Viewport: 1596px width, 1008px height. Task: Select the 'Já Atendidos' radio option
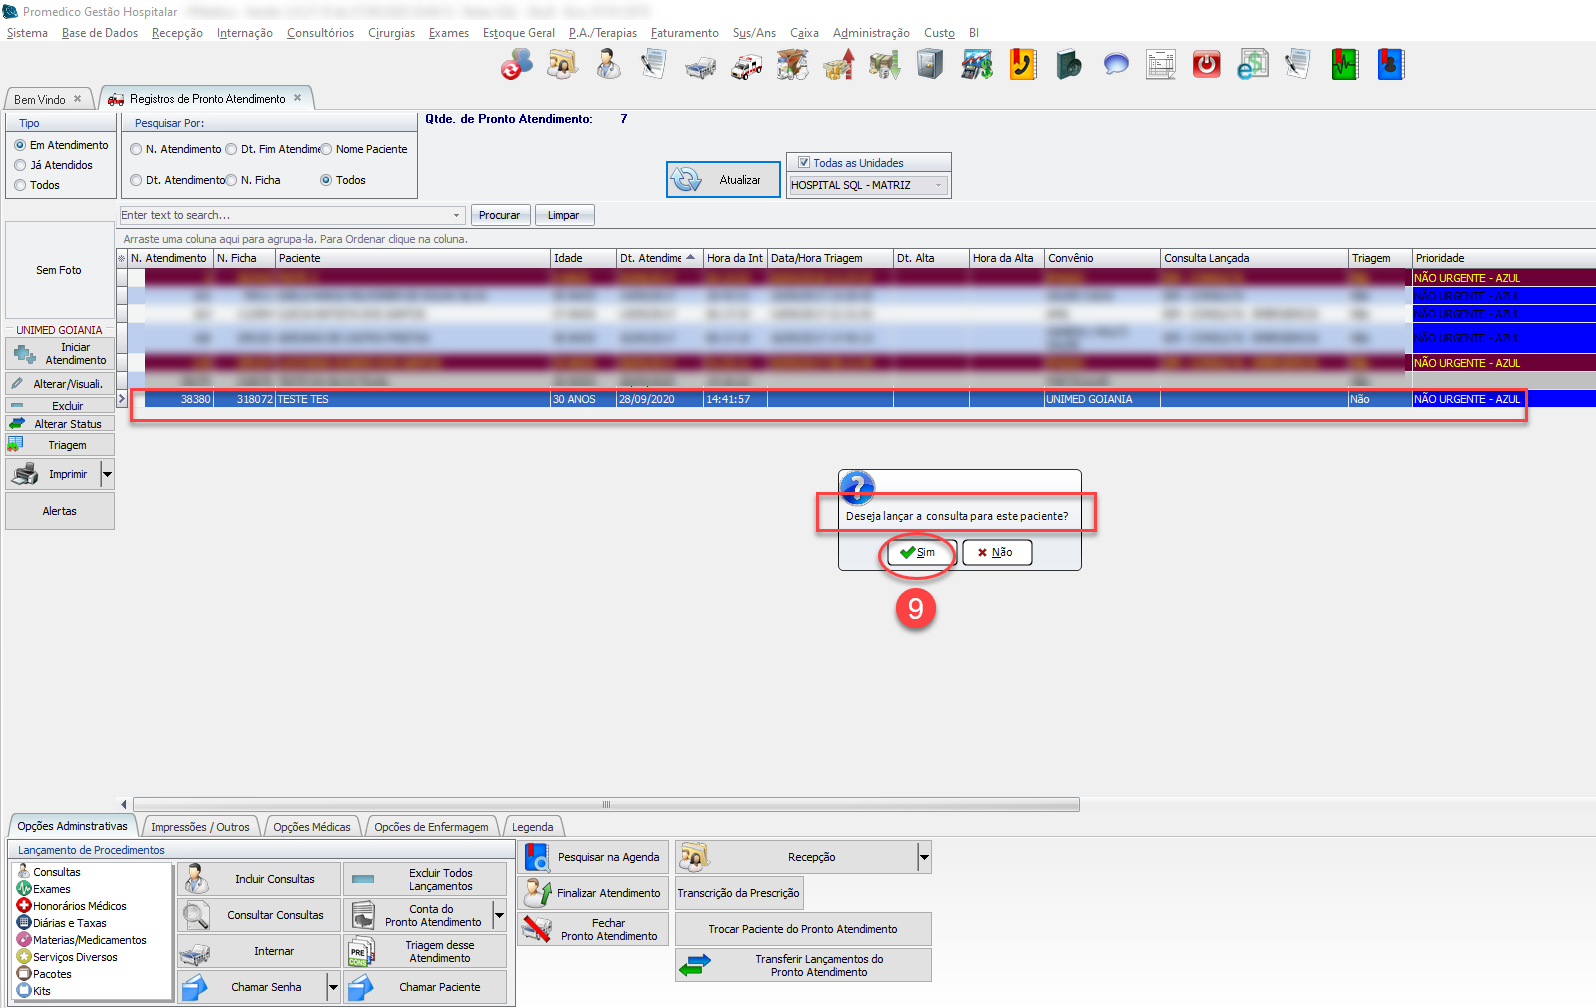coord(20,165)
